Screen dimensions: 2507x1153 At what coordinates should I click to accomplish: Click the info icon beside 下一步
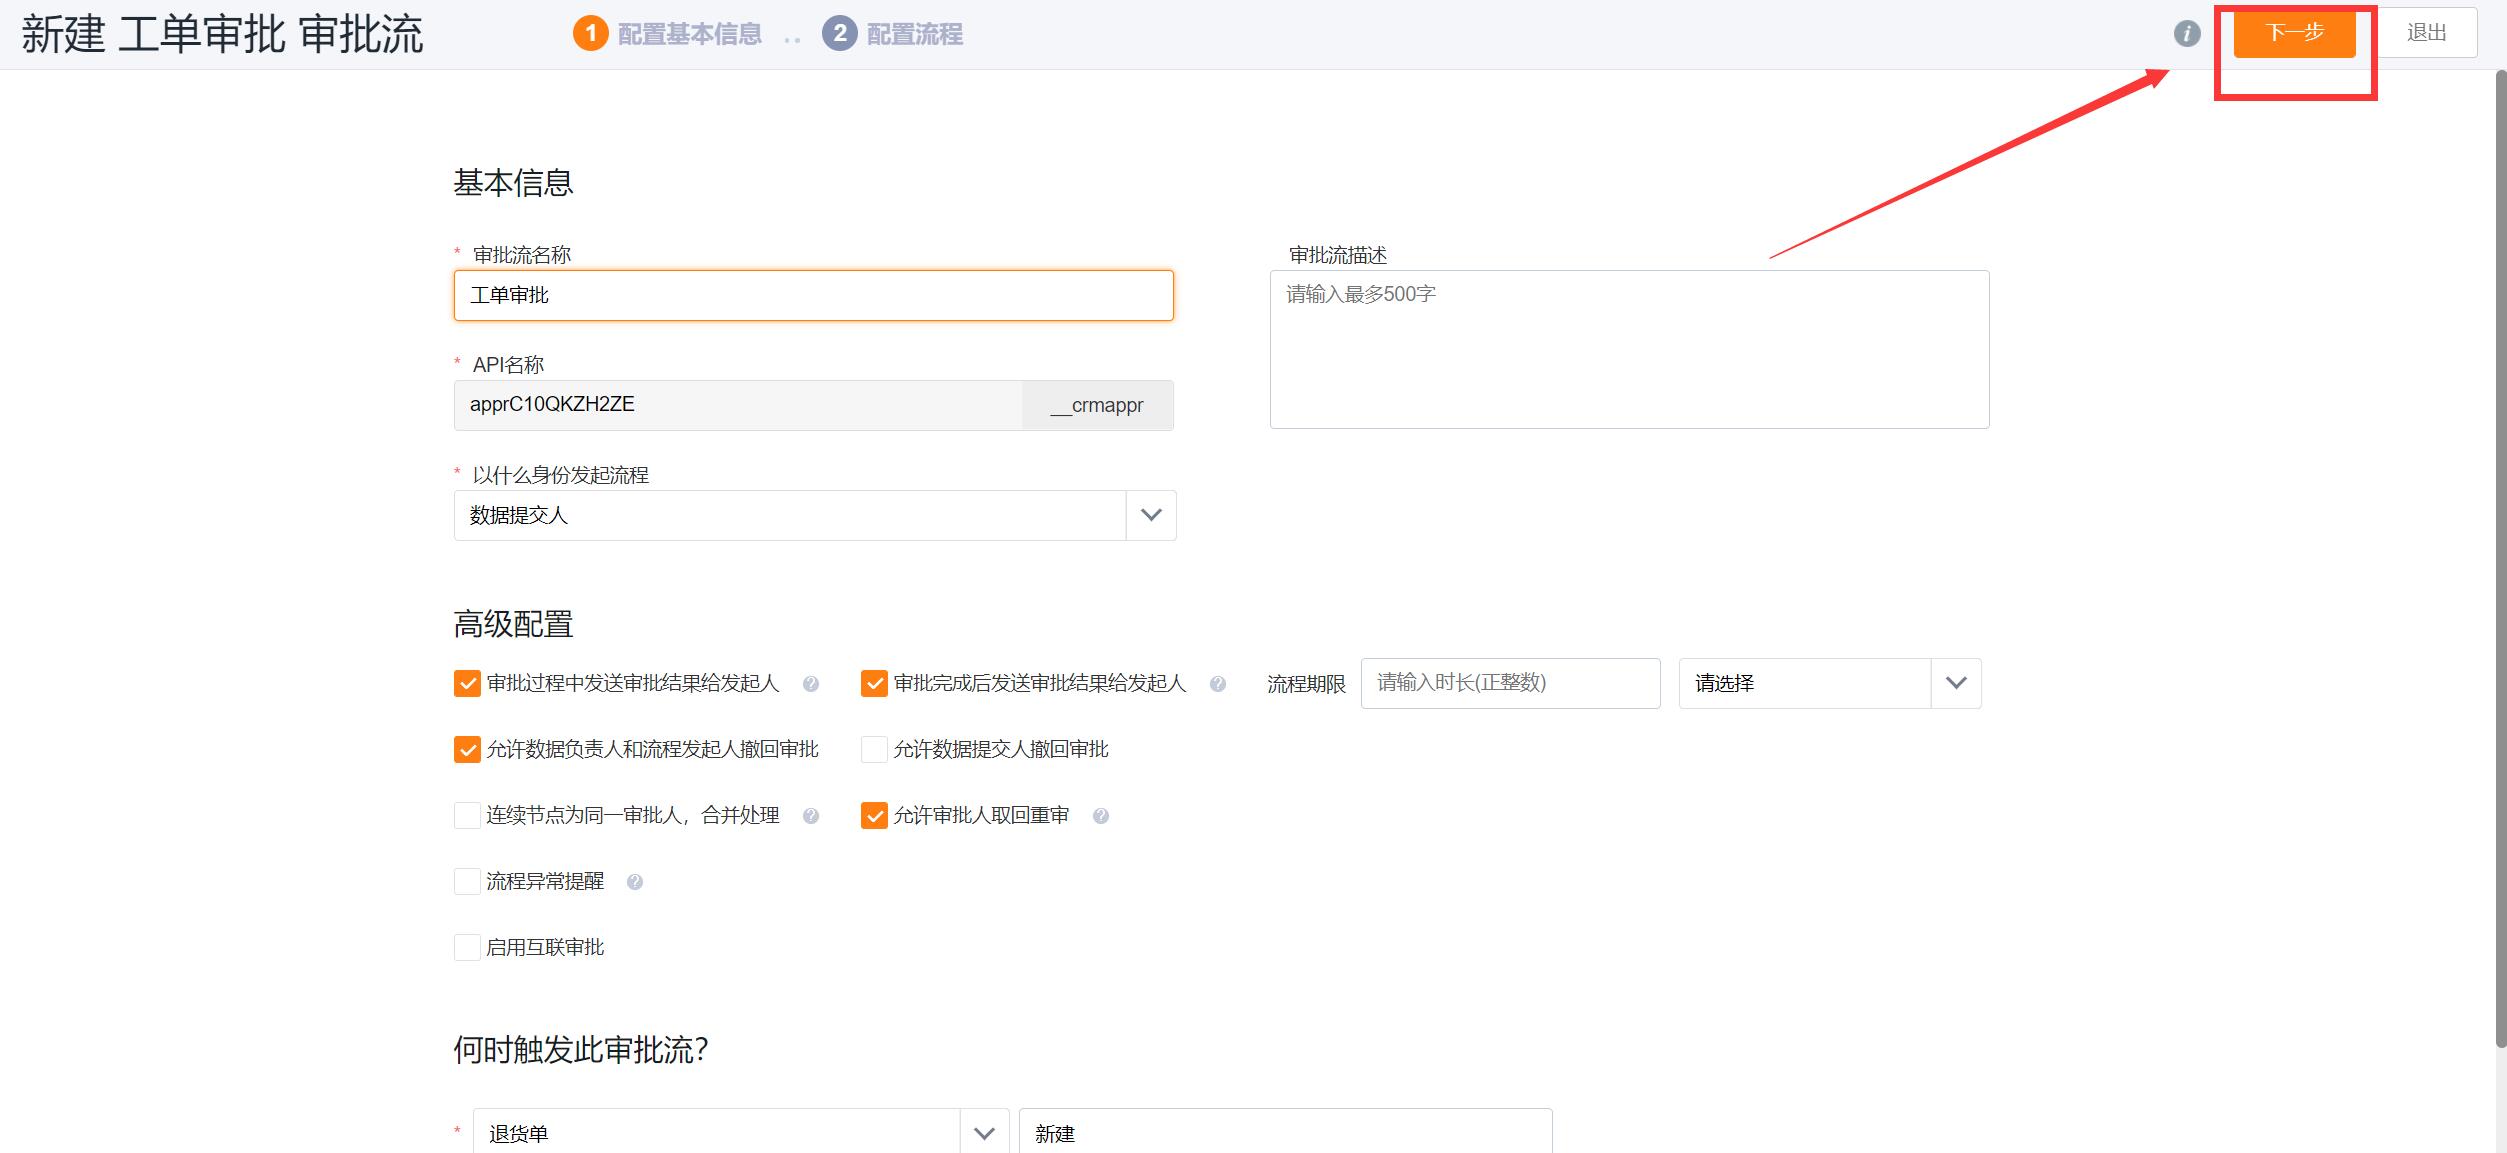click(x=2187, y=34)
